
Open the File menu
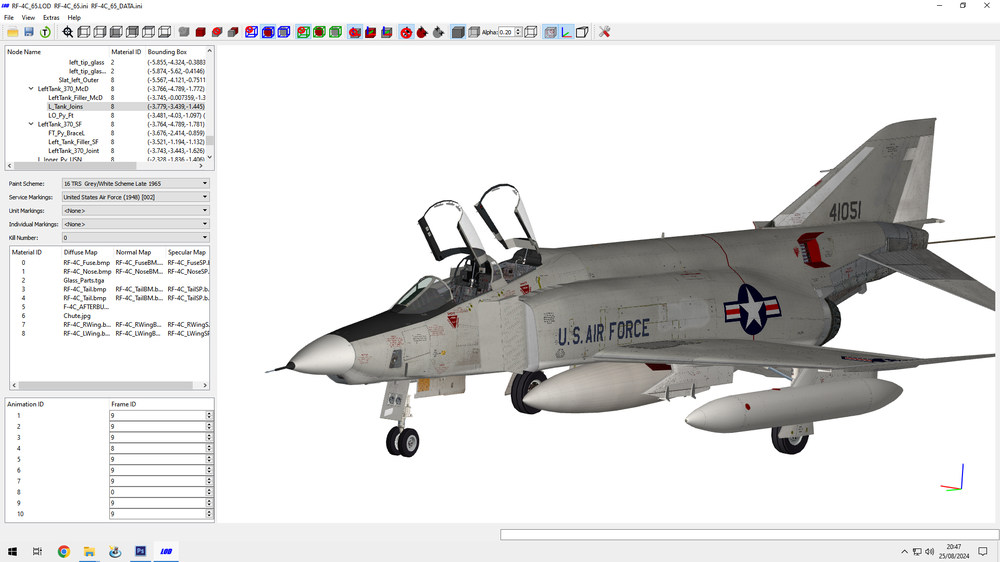point(9,18)
